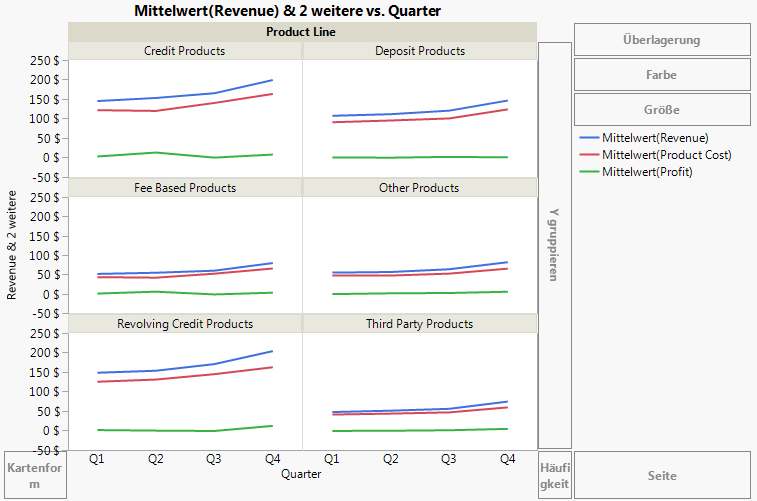757x501 pixels.
Task: Click the Größe drop zone
Action: click(661, 110)
